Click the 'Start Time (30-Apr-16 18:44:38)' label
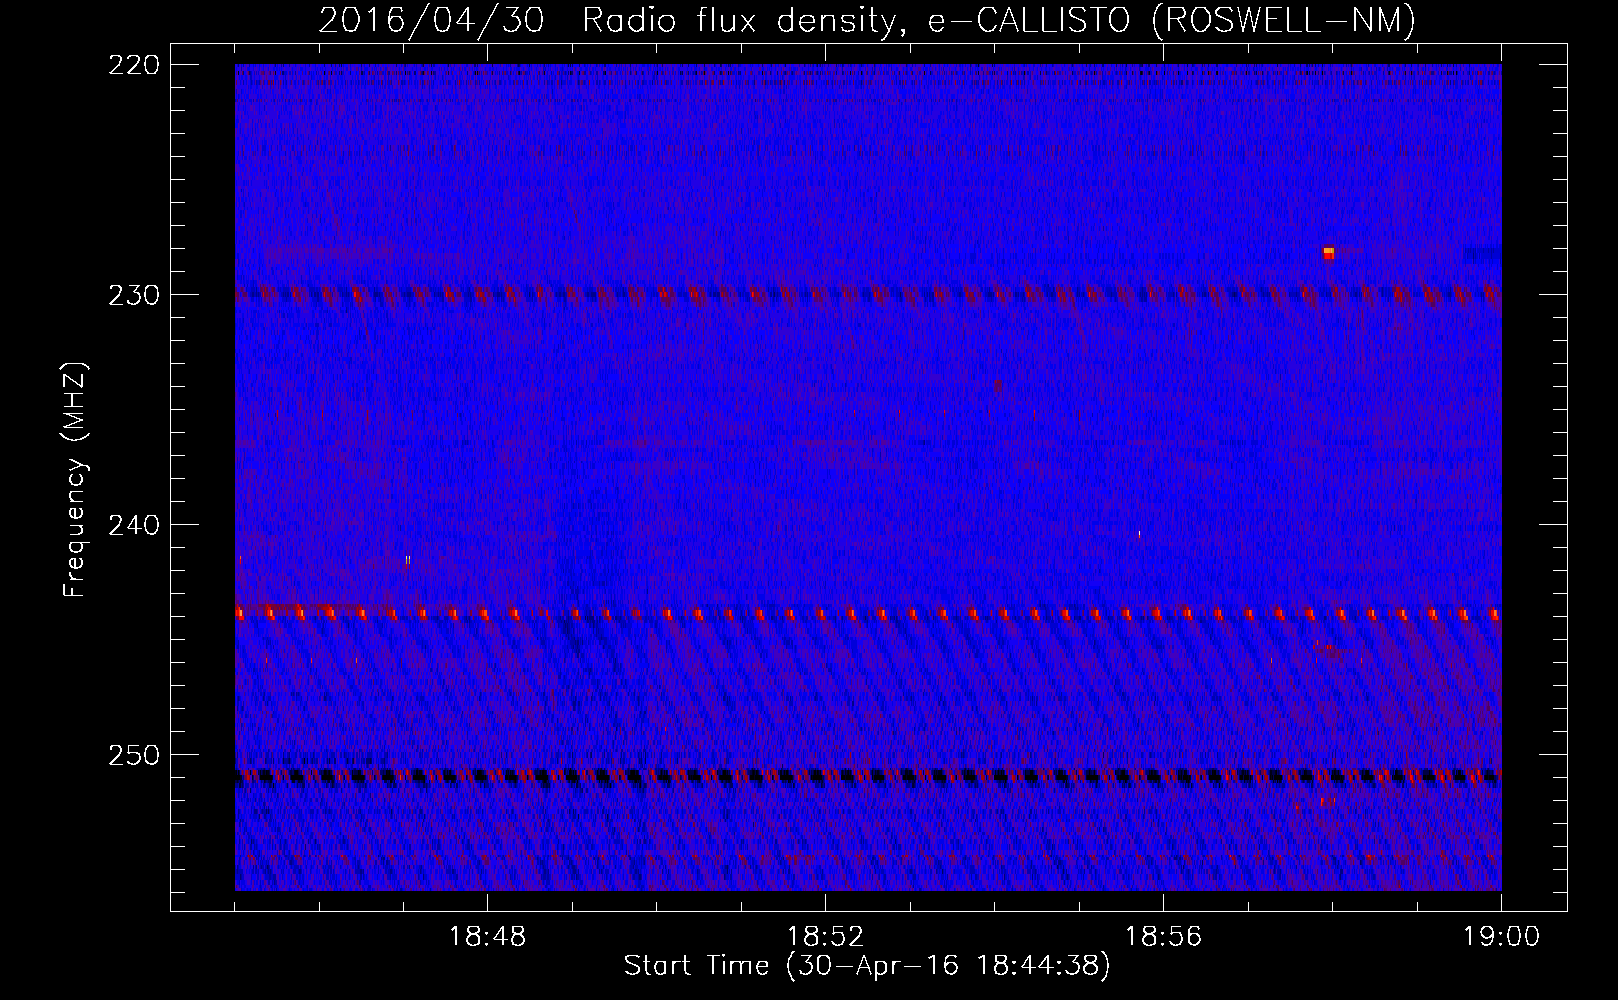 (867, 966)
